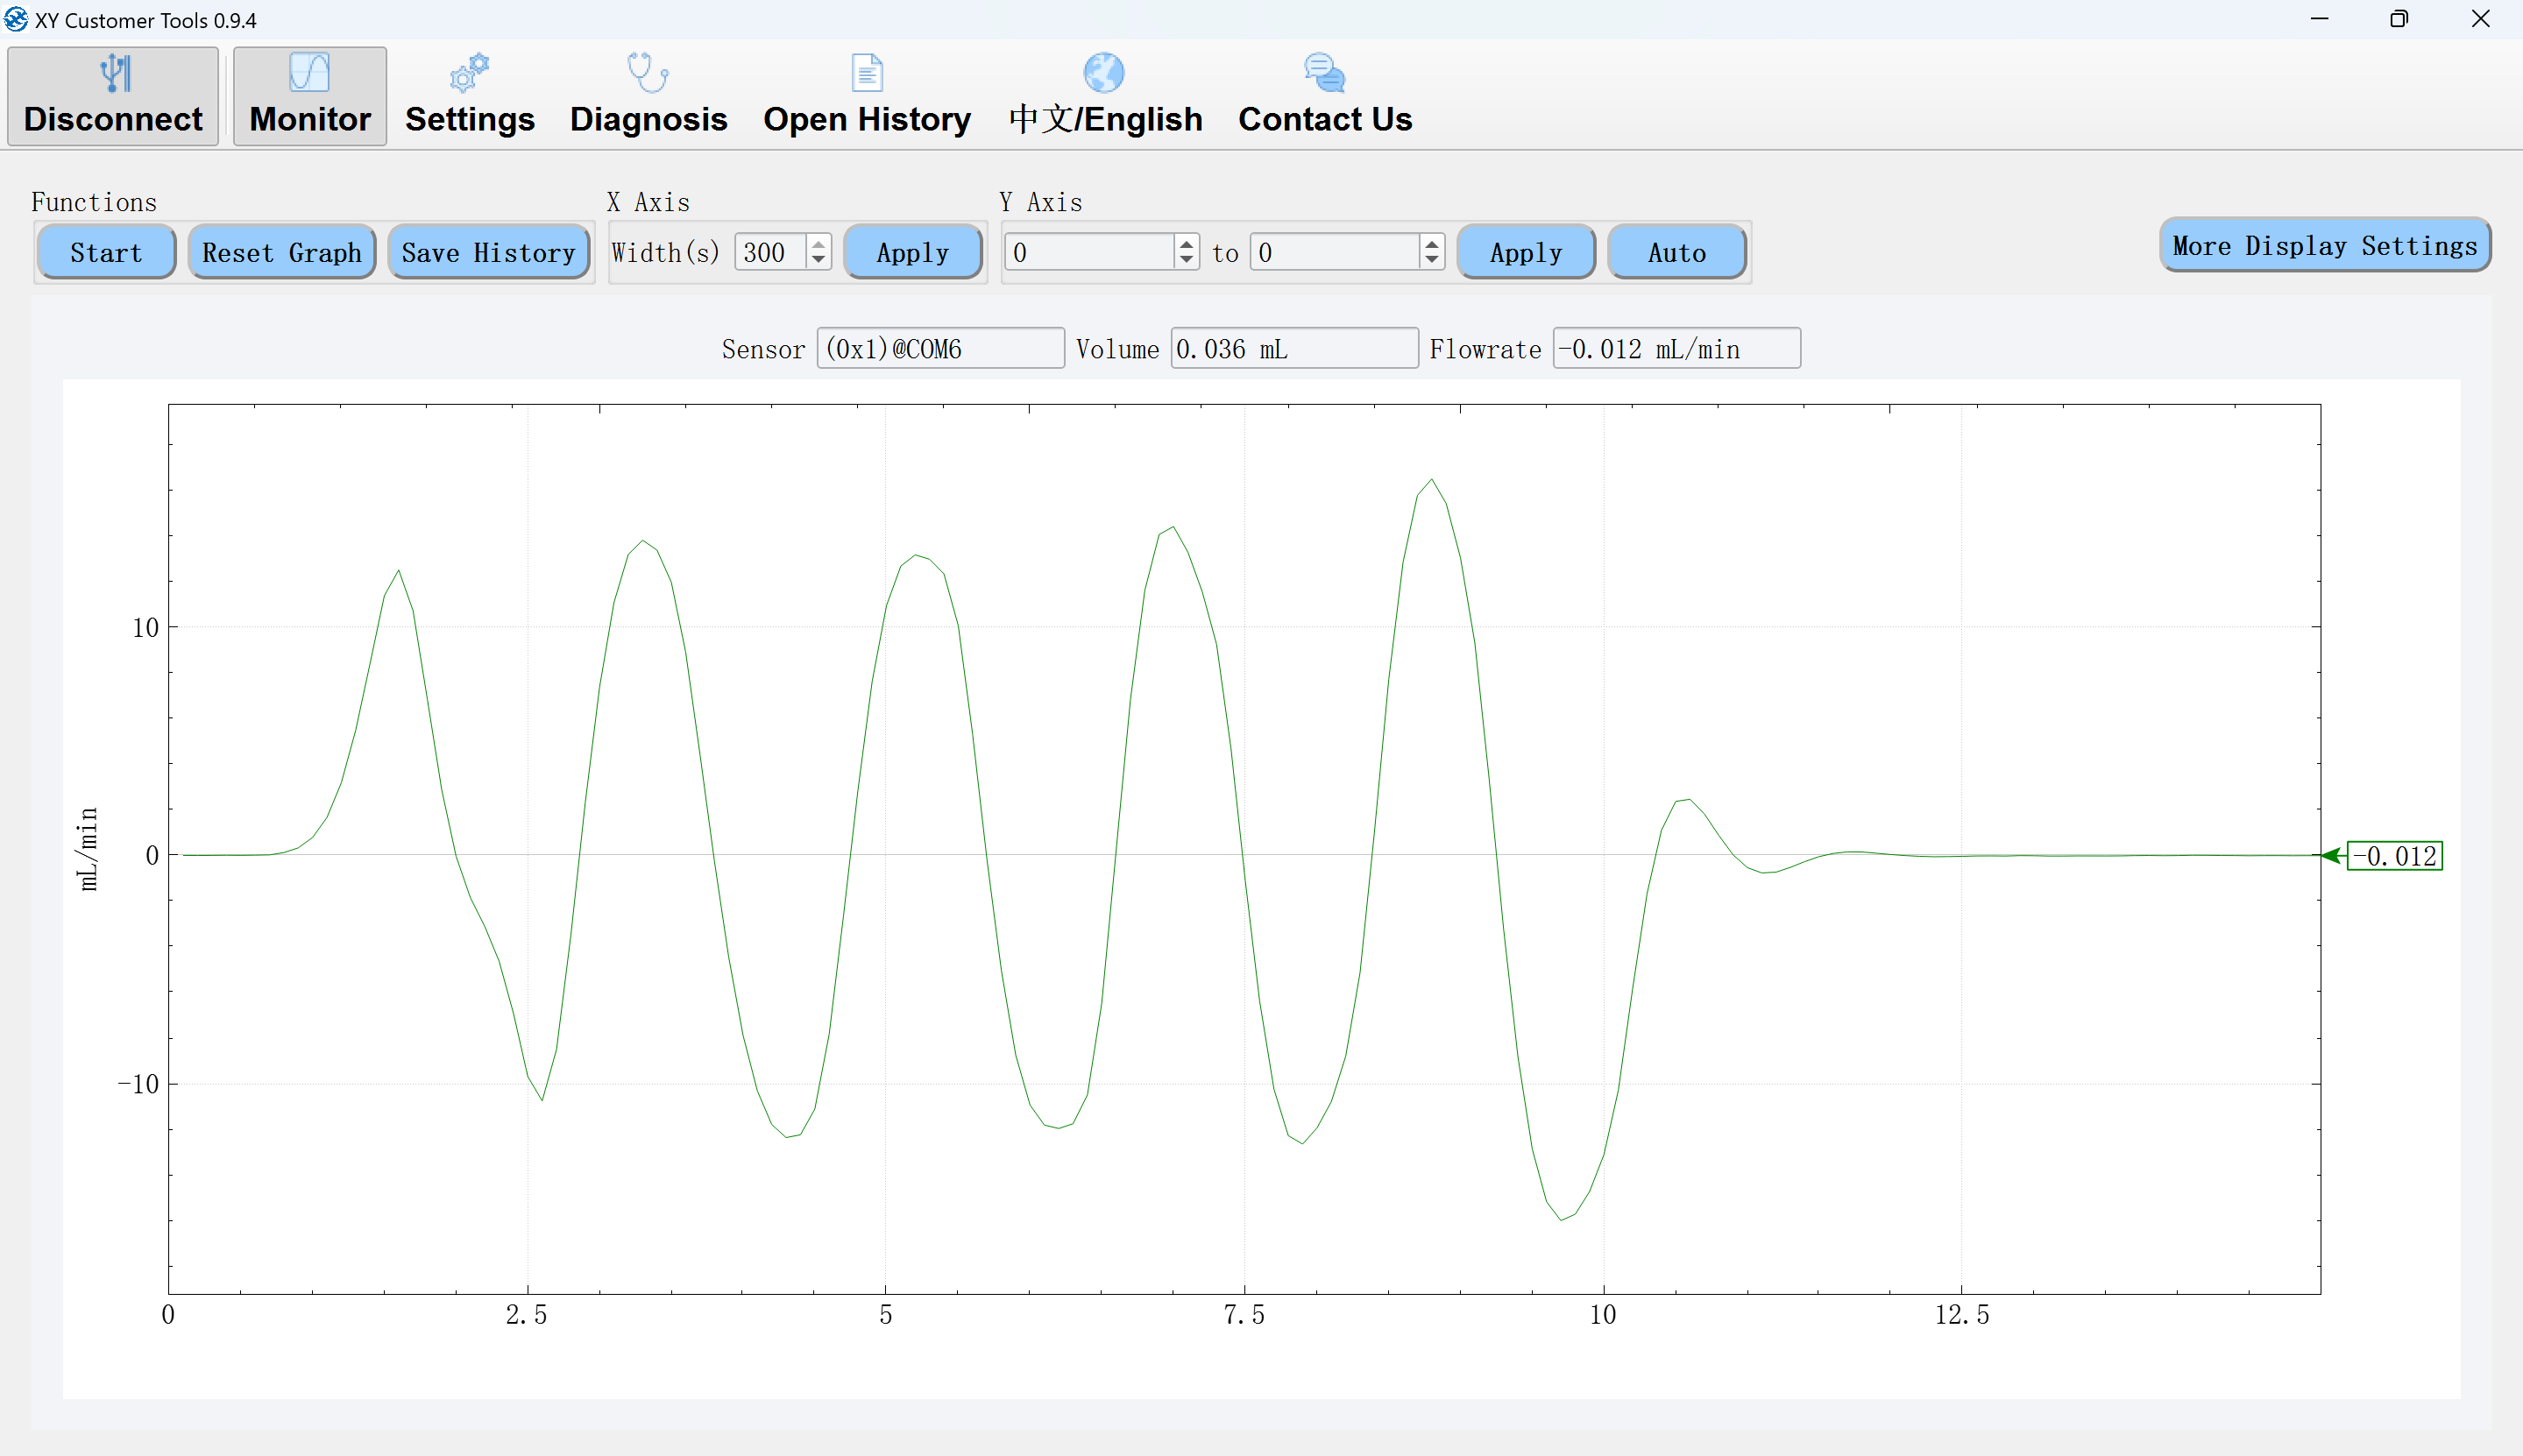Click the -0.012 flowrate marker on graph

tap(2393, 856)
